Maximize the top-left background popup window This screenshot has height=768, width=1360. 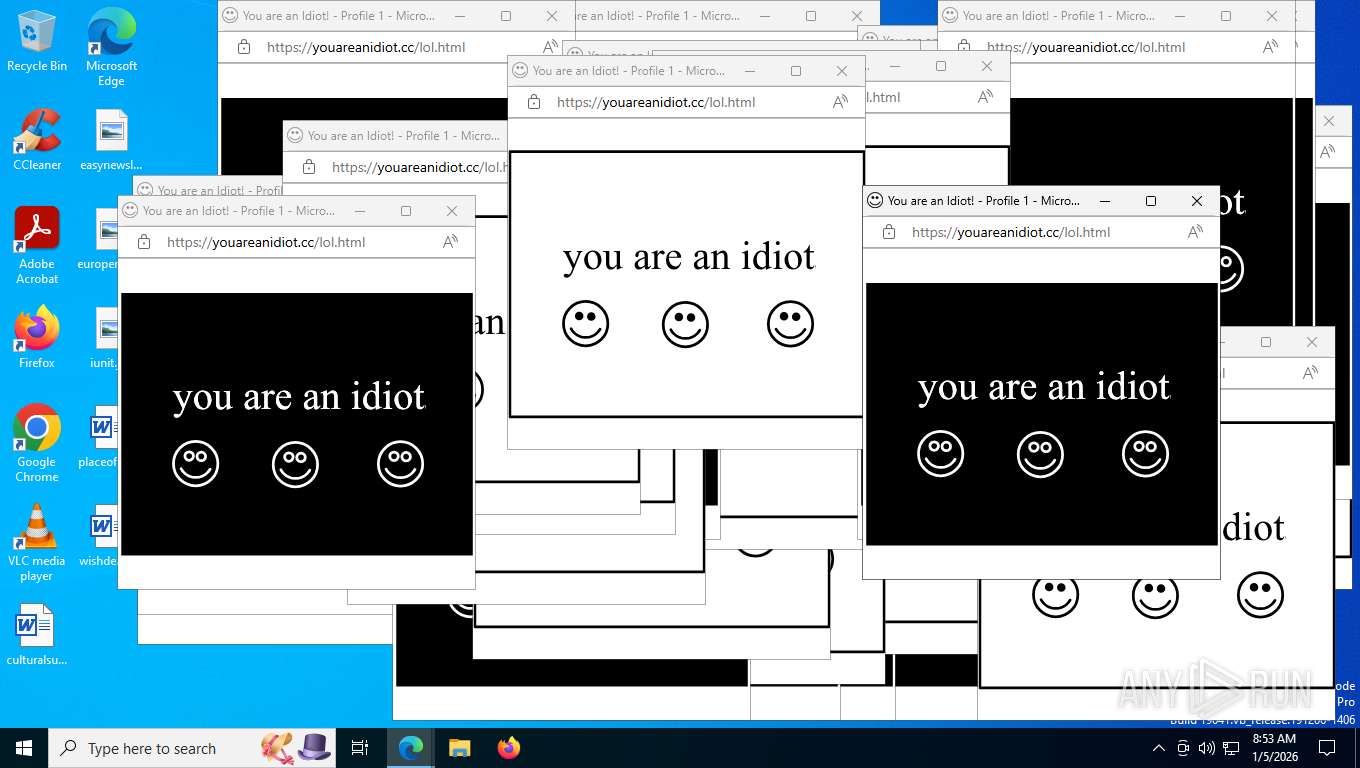(x=506, y=16)
